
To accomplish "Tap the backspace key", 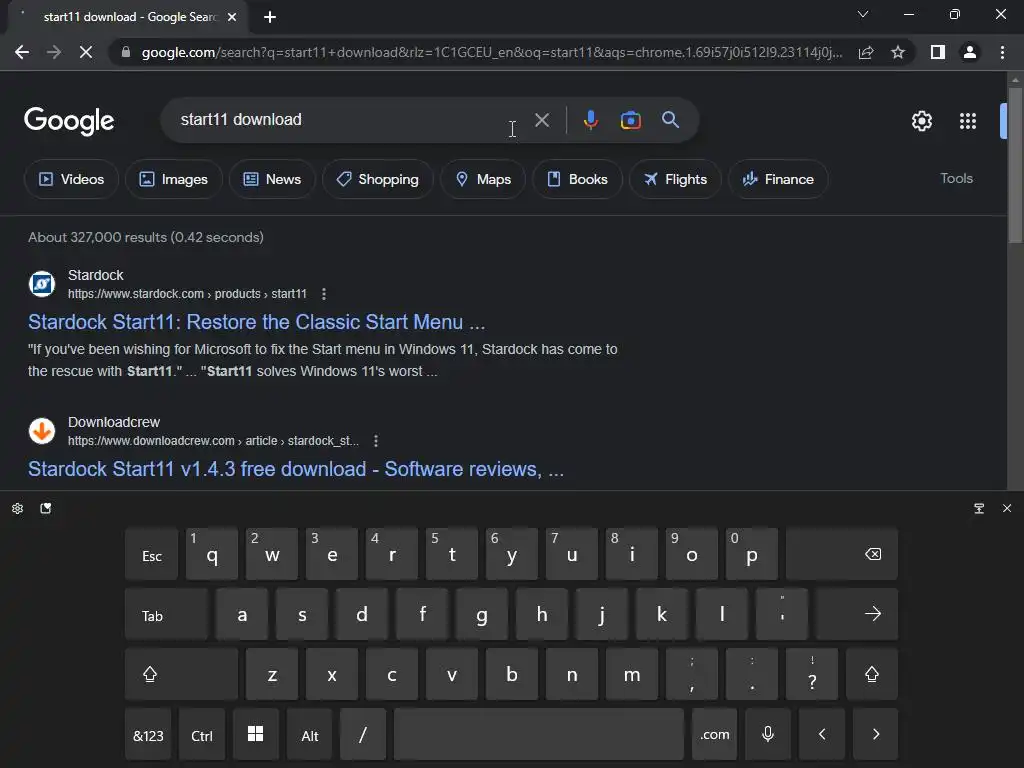I will pyautogui.click(x=842, y=554).
